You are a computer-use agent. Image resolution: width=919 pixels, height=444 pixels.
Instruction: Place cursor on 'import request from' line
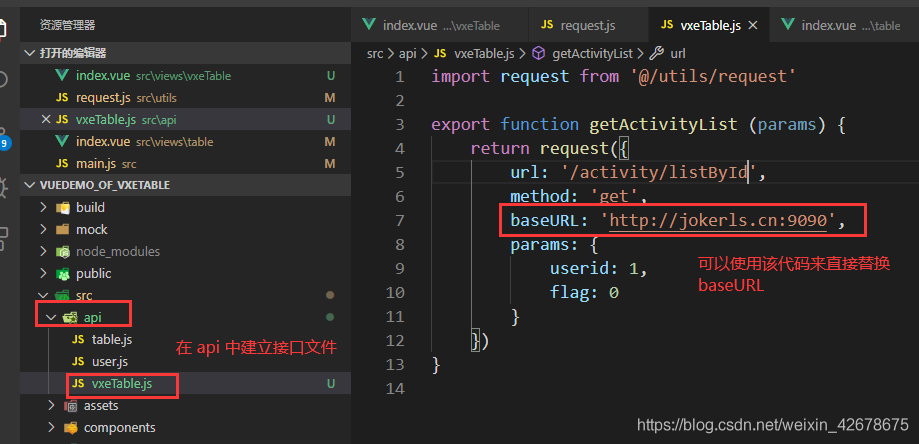point(613,76)
